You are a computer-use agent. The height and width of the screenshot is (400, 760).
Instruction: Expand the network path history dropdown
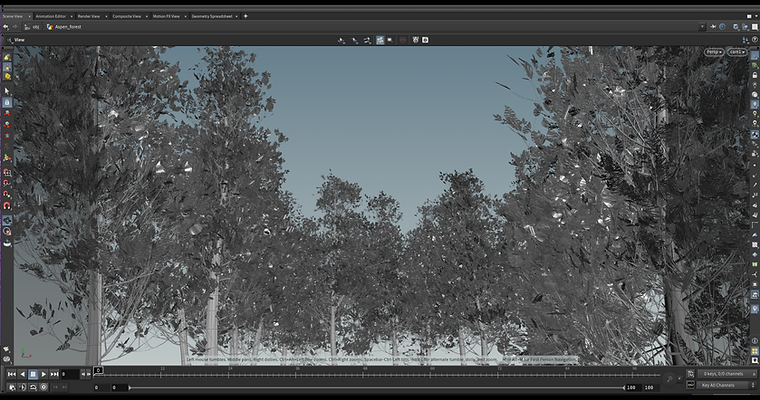(x=702, y=27)
